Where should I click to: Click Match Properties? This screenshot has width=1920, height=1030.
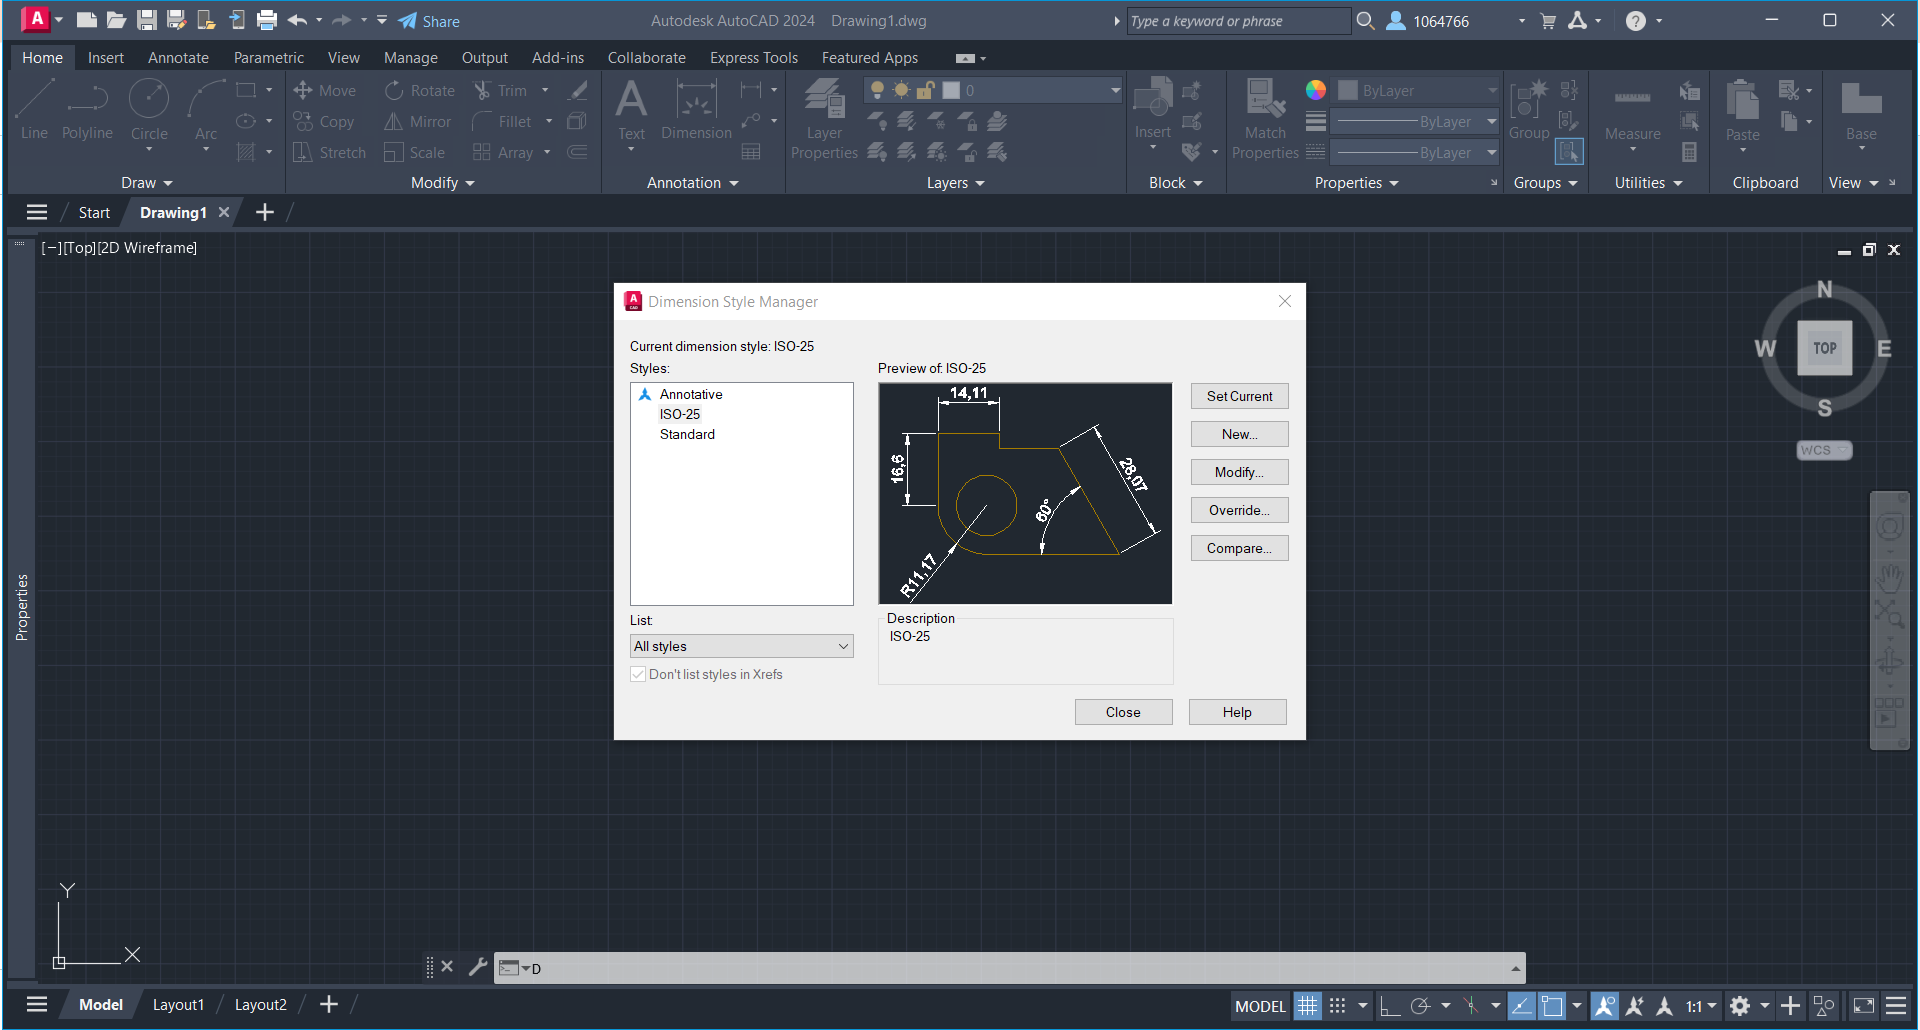(1265, 118)
